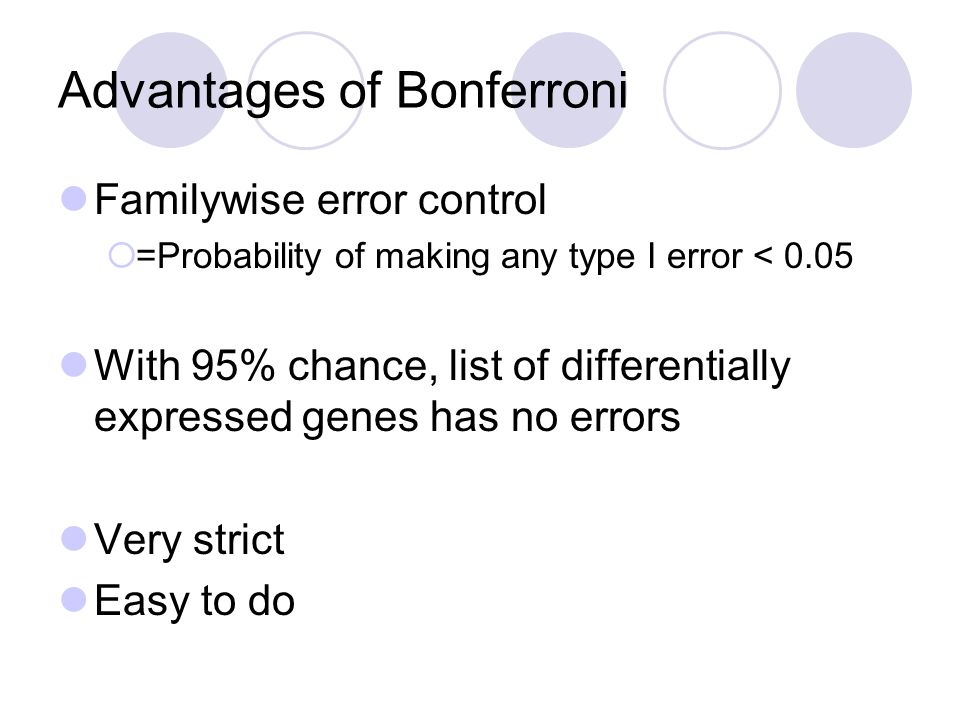
Task: Click the slide title Advantages of Bonferroni
Action: point(343,91)
